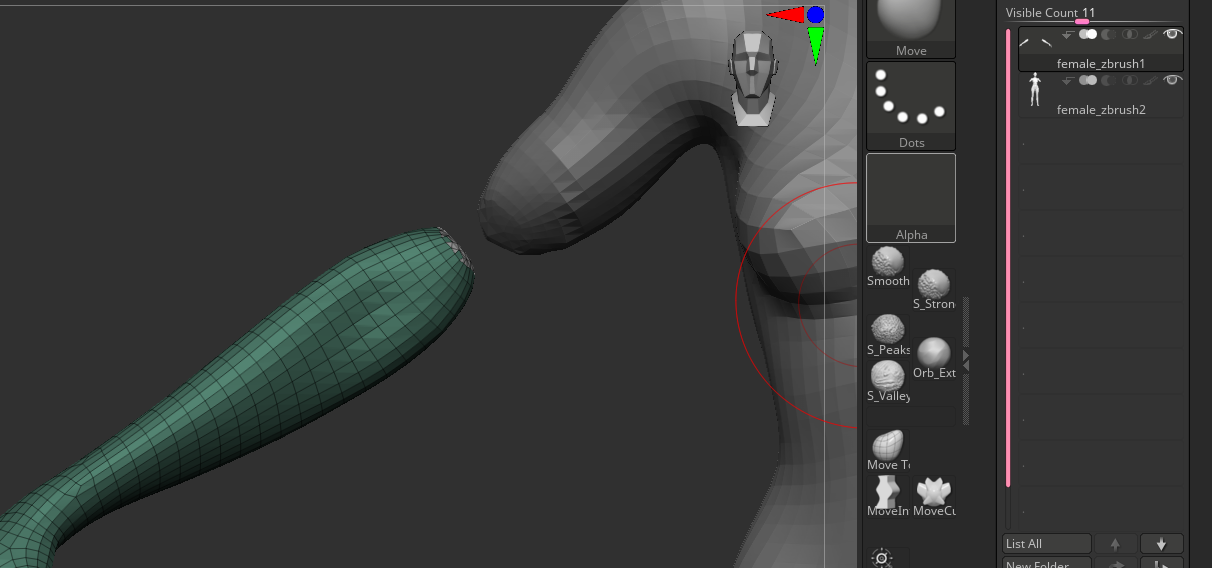Click the red X axis cone
Screen dimensions: 1212x568
coord(786,15)
